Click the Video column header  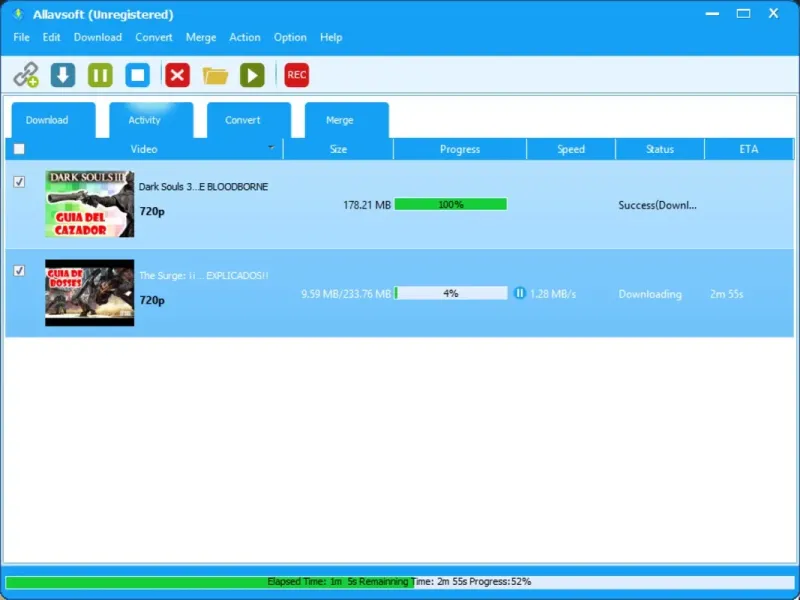pyautogui.click(x=144, y=149)
